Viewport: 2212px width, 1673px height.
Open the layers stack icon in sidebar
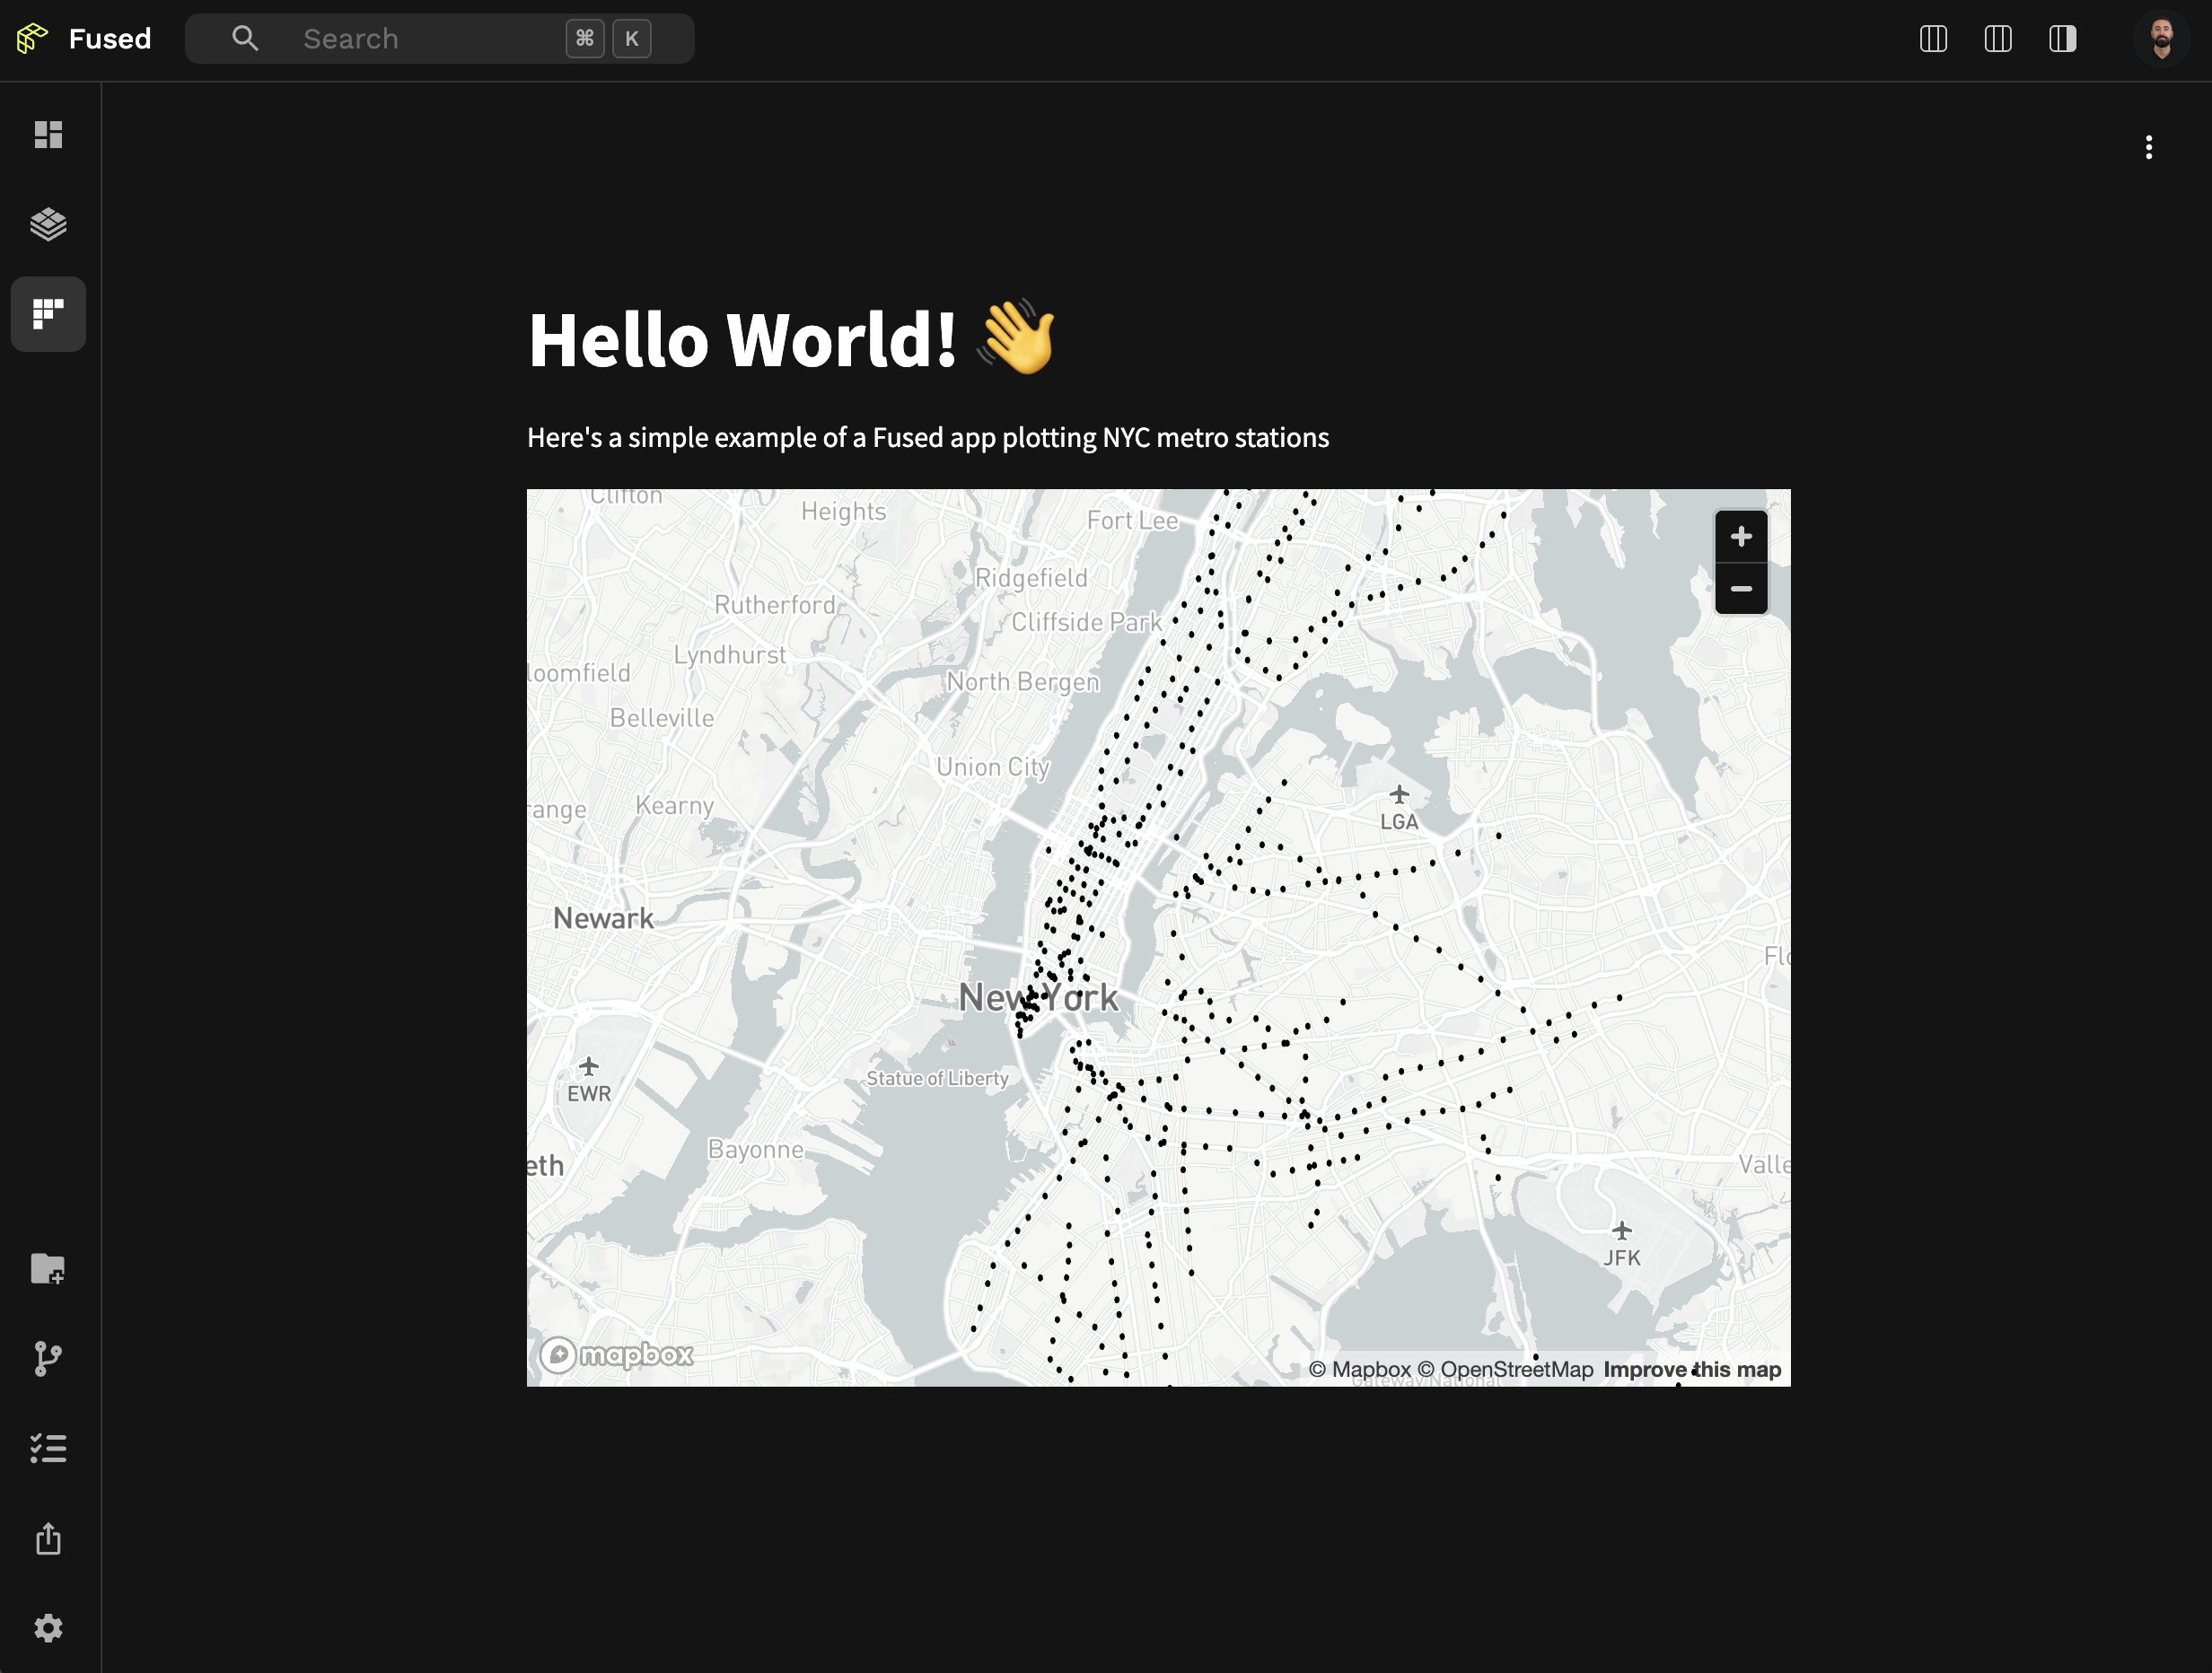48,224
